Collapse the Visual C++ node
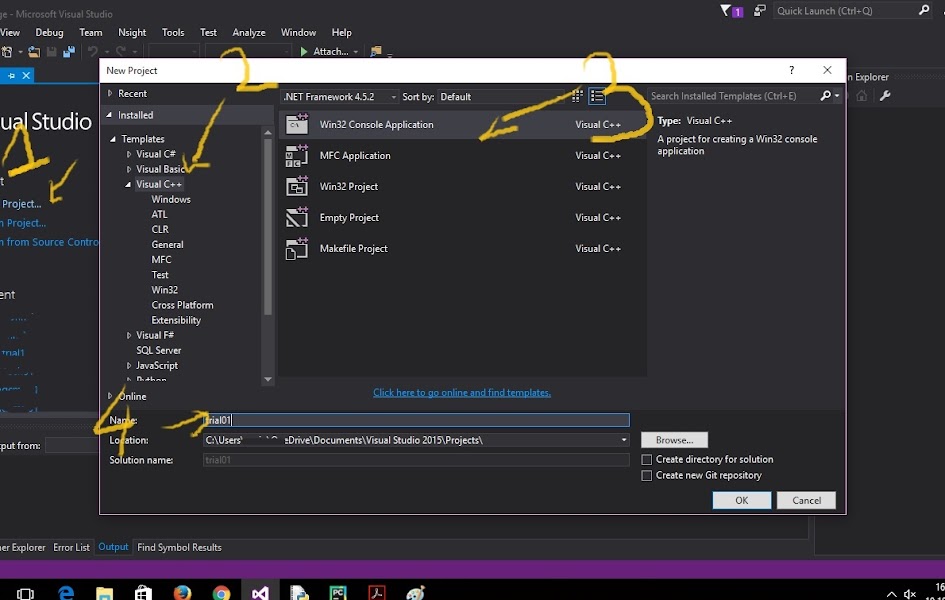The height and width of the screenshot is (600, 945). tap(128, 184)
